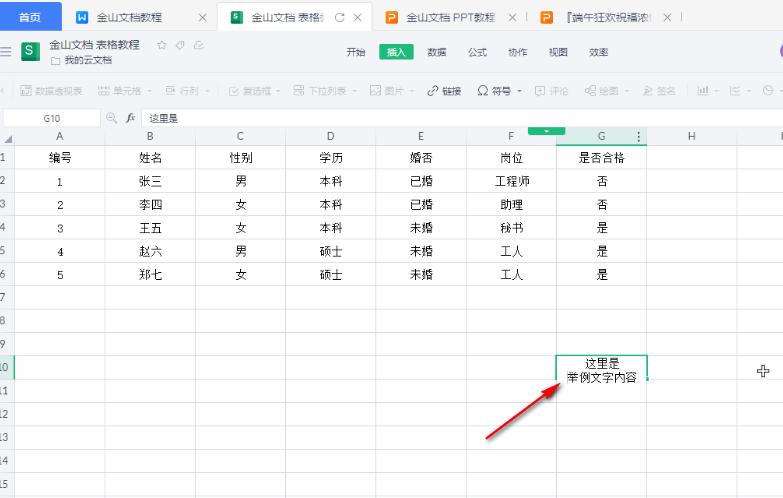Select the cell containing 赵六
Screen dimensions: 783x498
150,251
